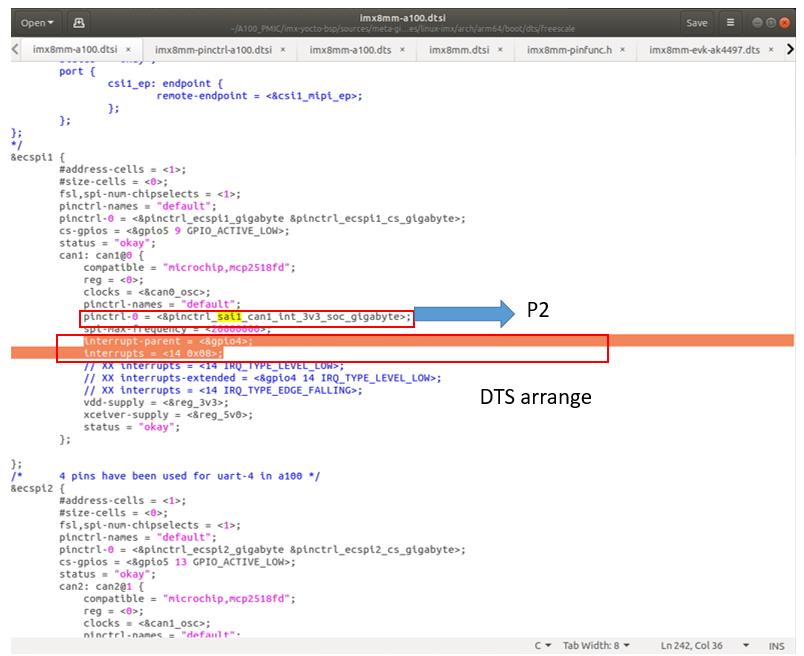The width and height of the screenshot is (804, 656).
Task: Click the highlighted sai1 search match
Action: coord(229,316)
